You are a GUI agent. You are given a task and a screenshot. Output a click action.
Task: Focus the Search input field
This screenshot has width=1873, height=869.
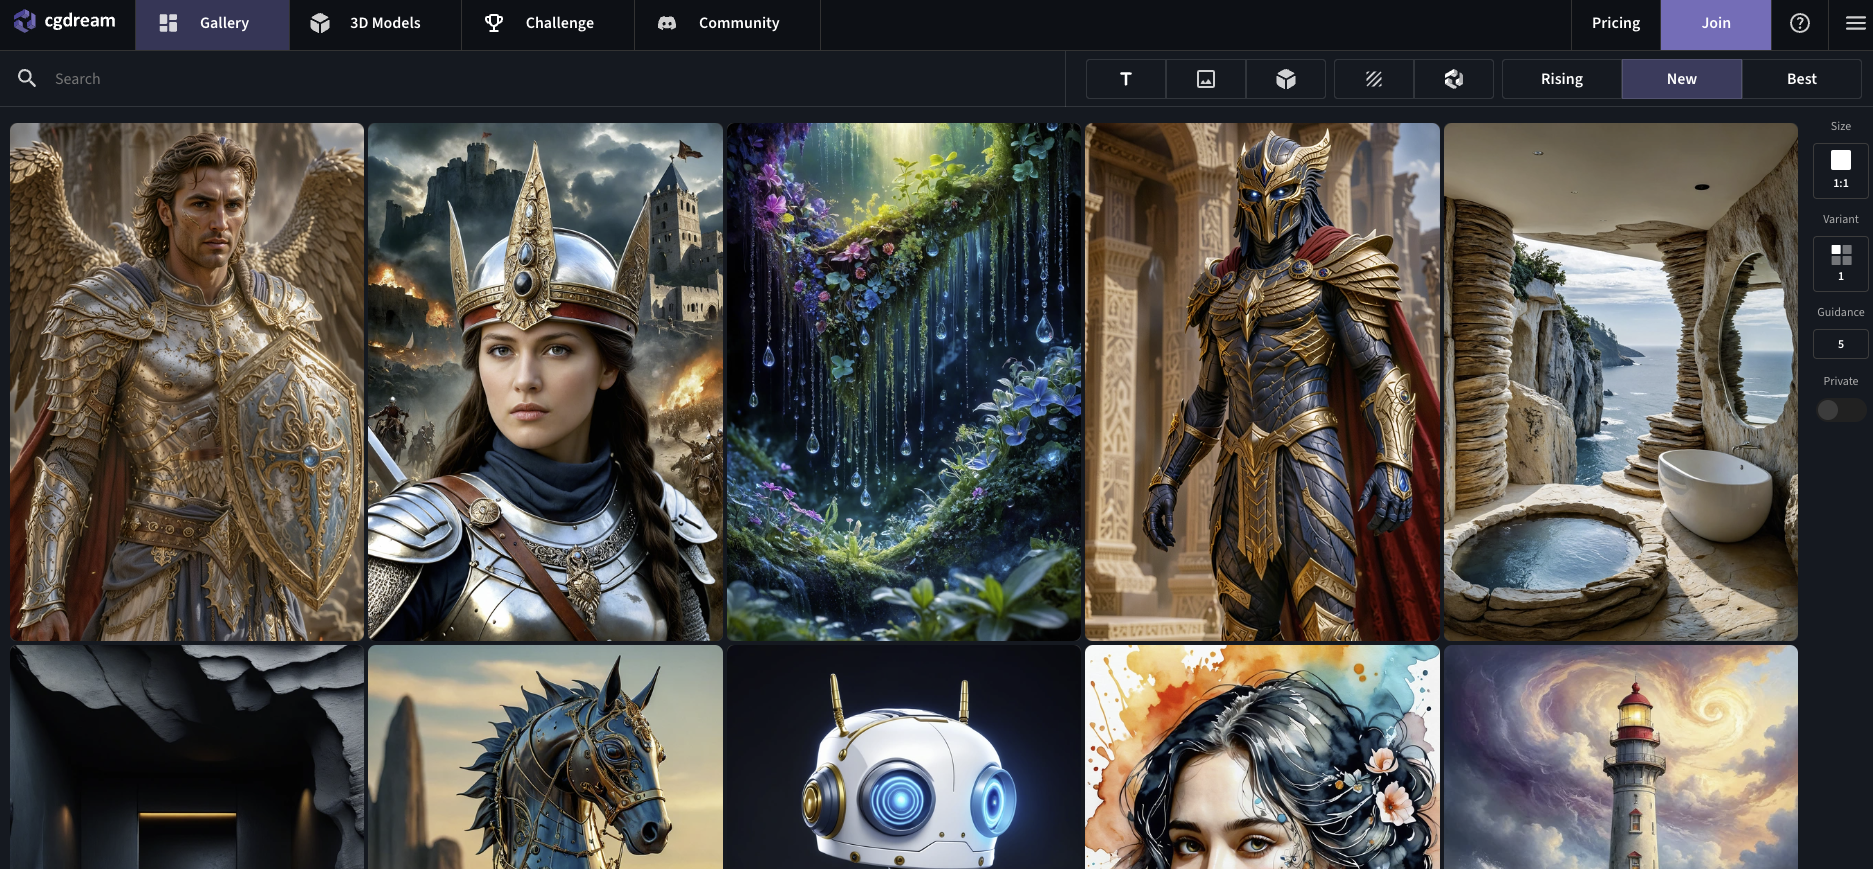click(x=555, y=79)
